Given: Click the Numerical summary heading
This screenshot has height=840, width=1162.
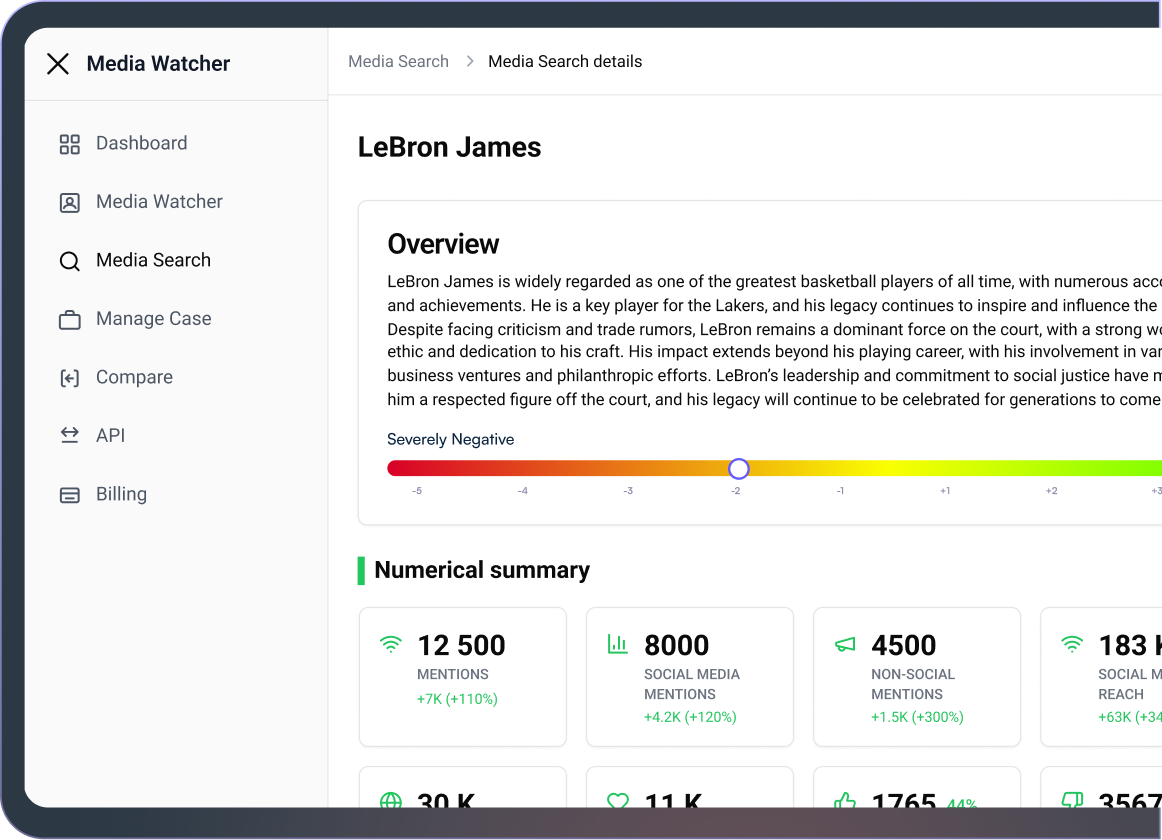Looking at the screenshot, I should point(482,570).
